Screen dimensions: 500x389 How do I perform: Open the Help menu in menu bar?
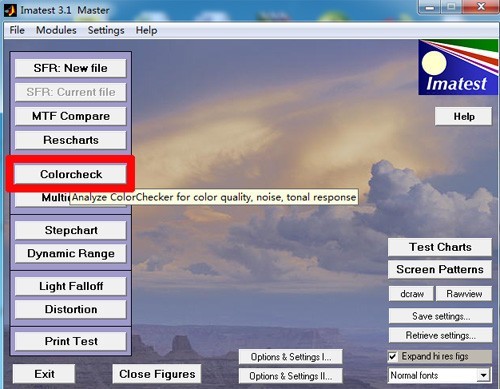(146, 30)
